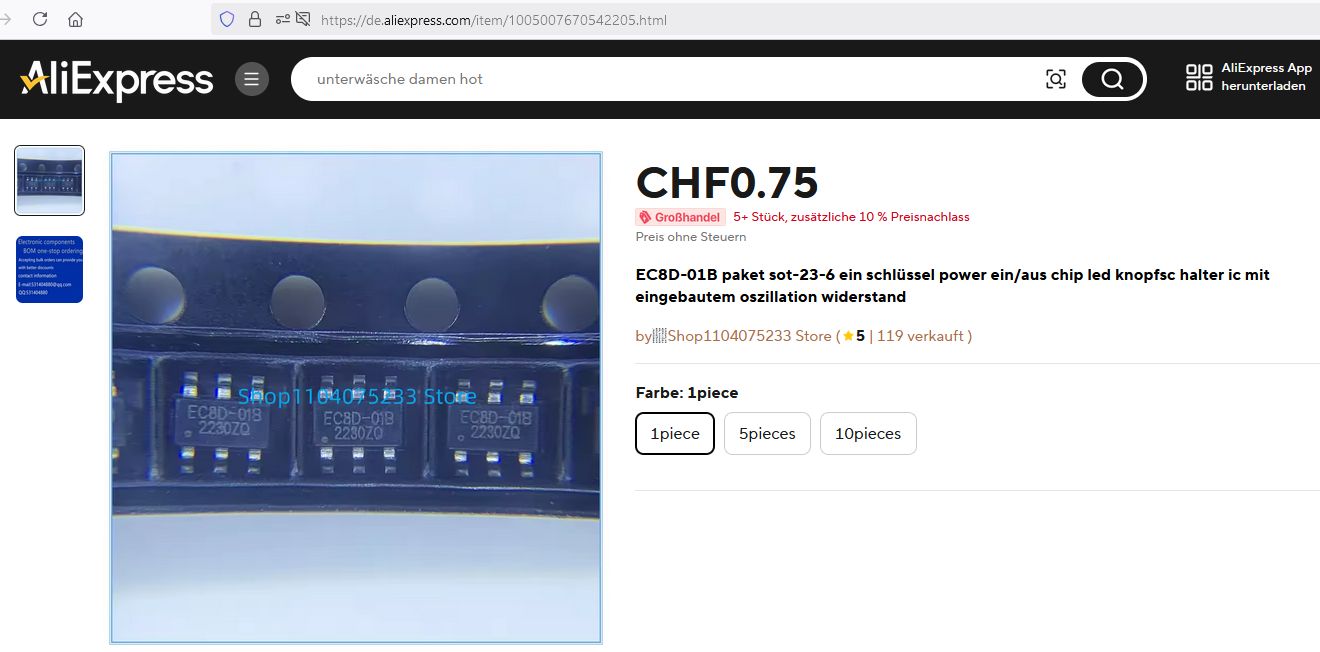Open the browser home page icon

click(75, 19)
